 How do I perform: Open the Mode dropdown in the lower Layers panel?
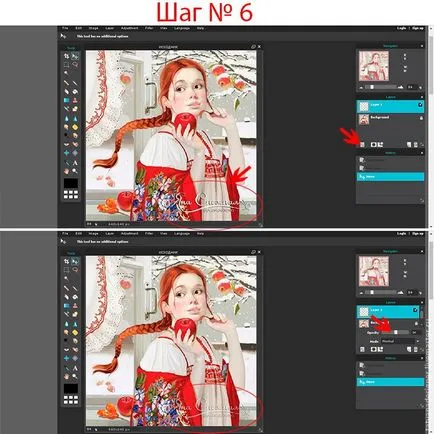pyautogui.click(x=400, y=341)
